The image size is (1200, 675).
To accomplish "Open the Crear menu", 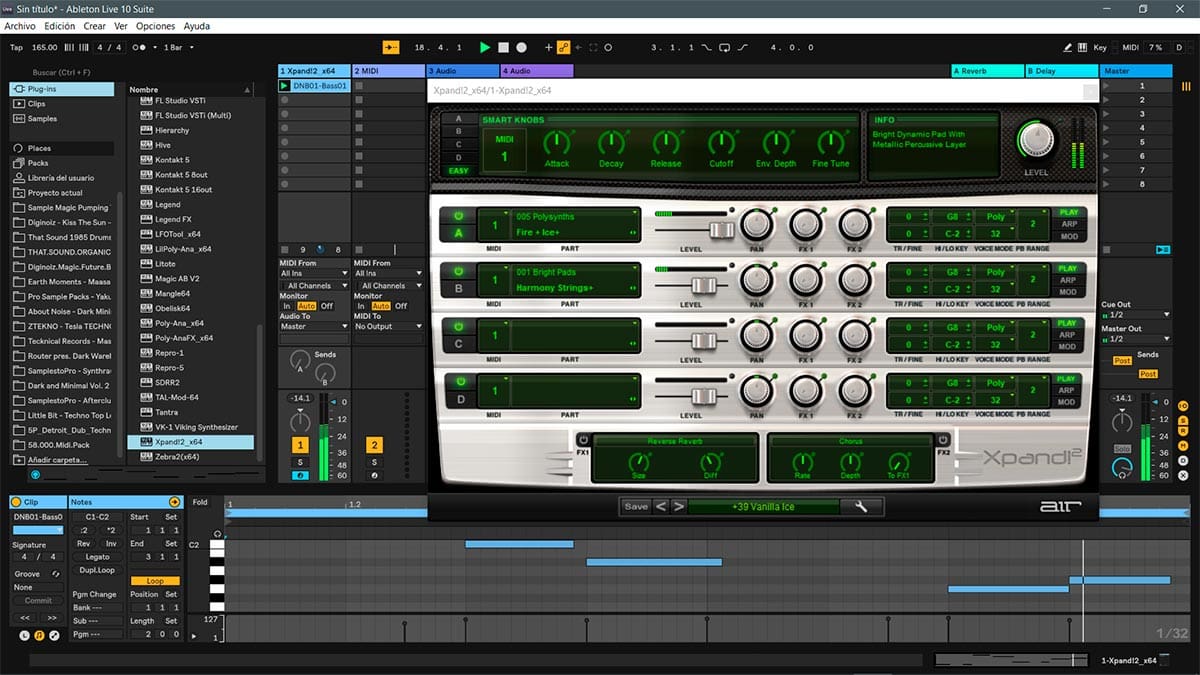I will [95, 26].
